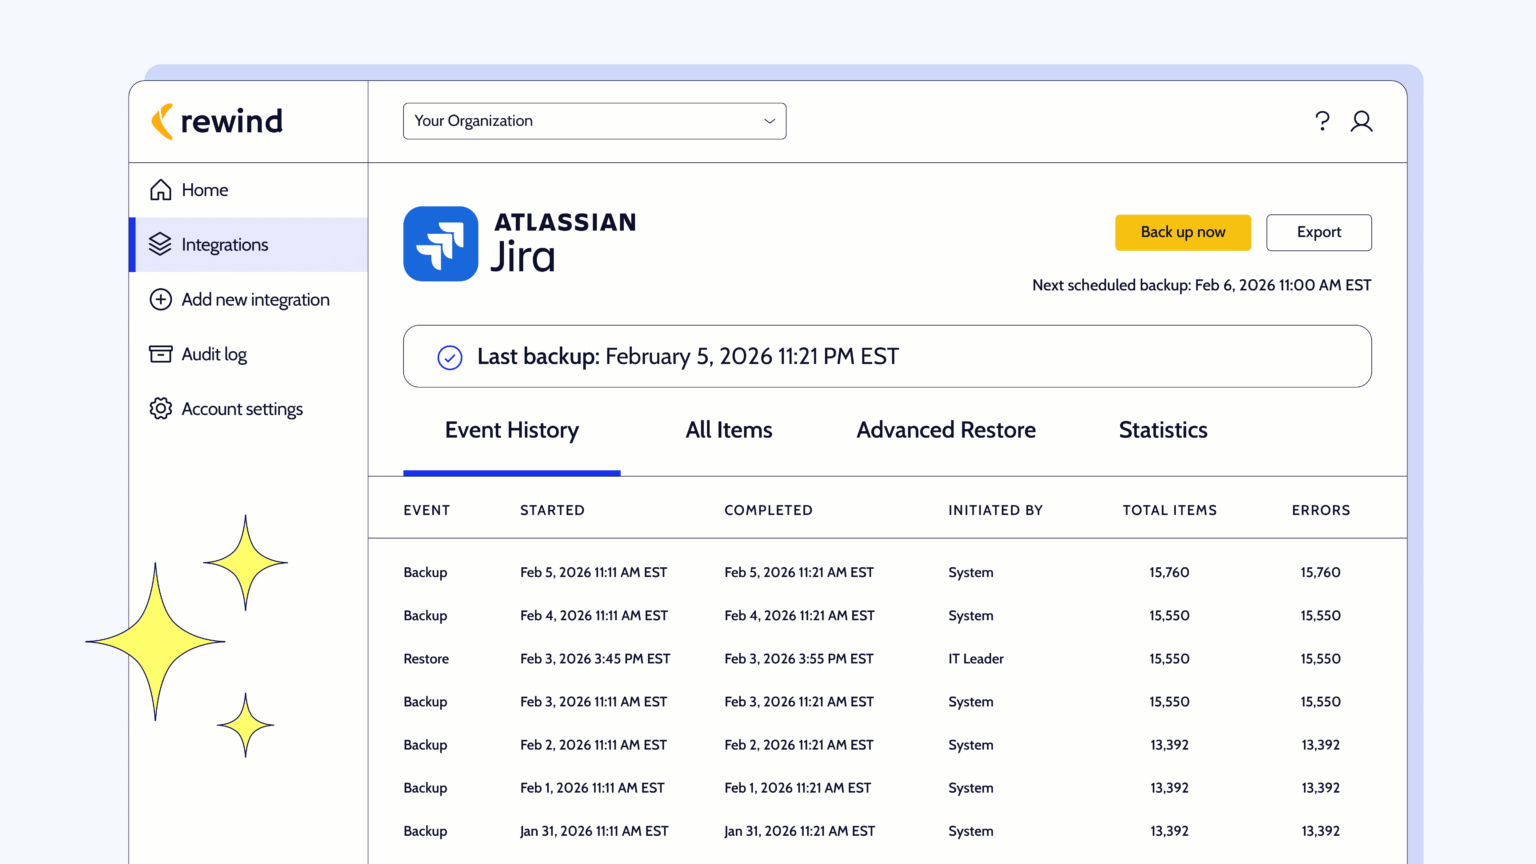Sort by the Started column header
Viewport: 1536px width, 864px height.
coord(552,510)
